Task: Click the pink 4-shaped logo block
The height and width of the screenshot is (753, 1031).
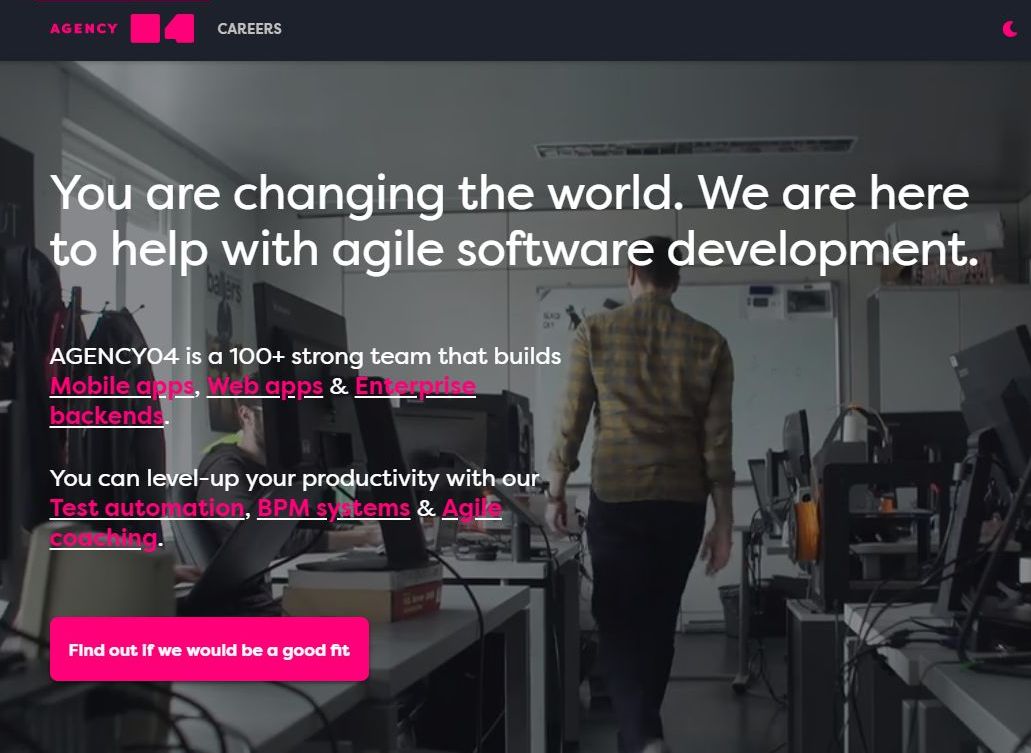Action: pos(180,29)
